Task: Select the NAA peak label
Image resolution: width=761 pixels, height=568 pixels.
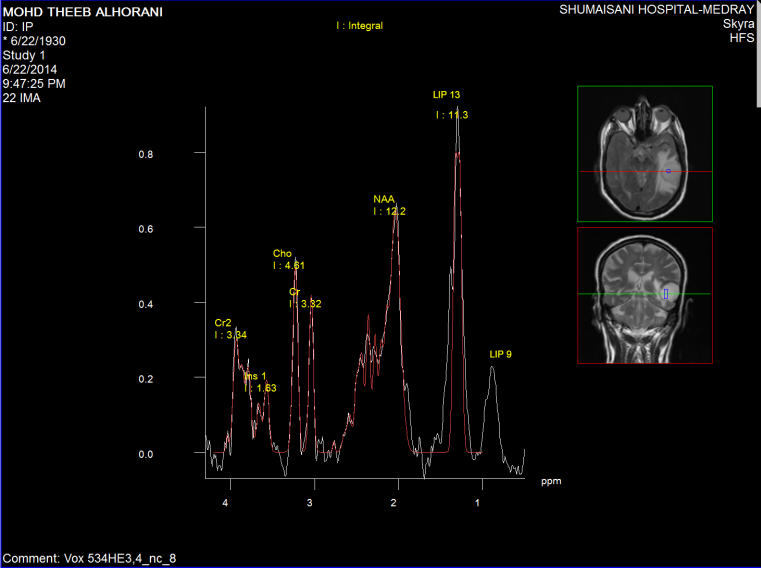Action: 384,200
